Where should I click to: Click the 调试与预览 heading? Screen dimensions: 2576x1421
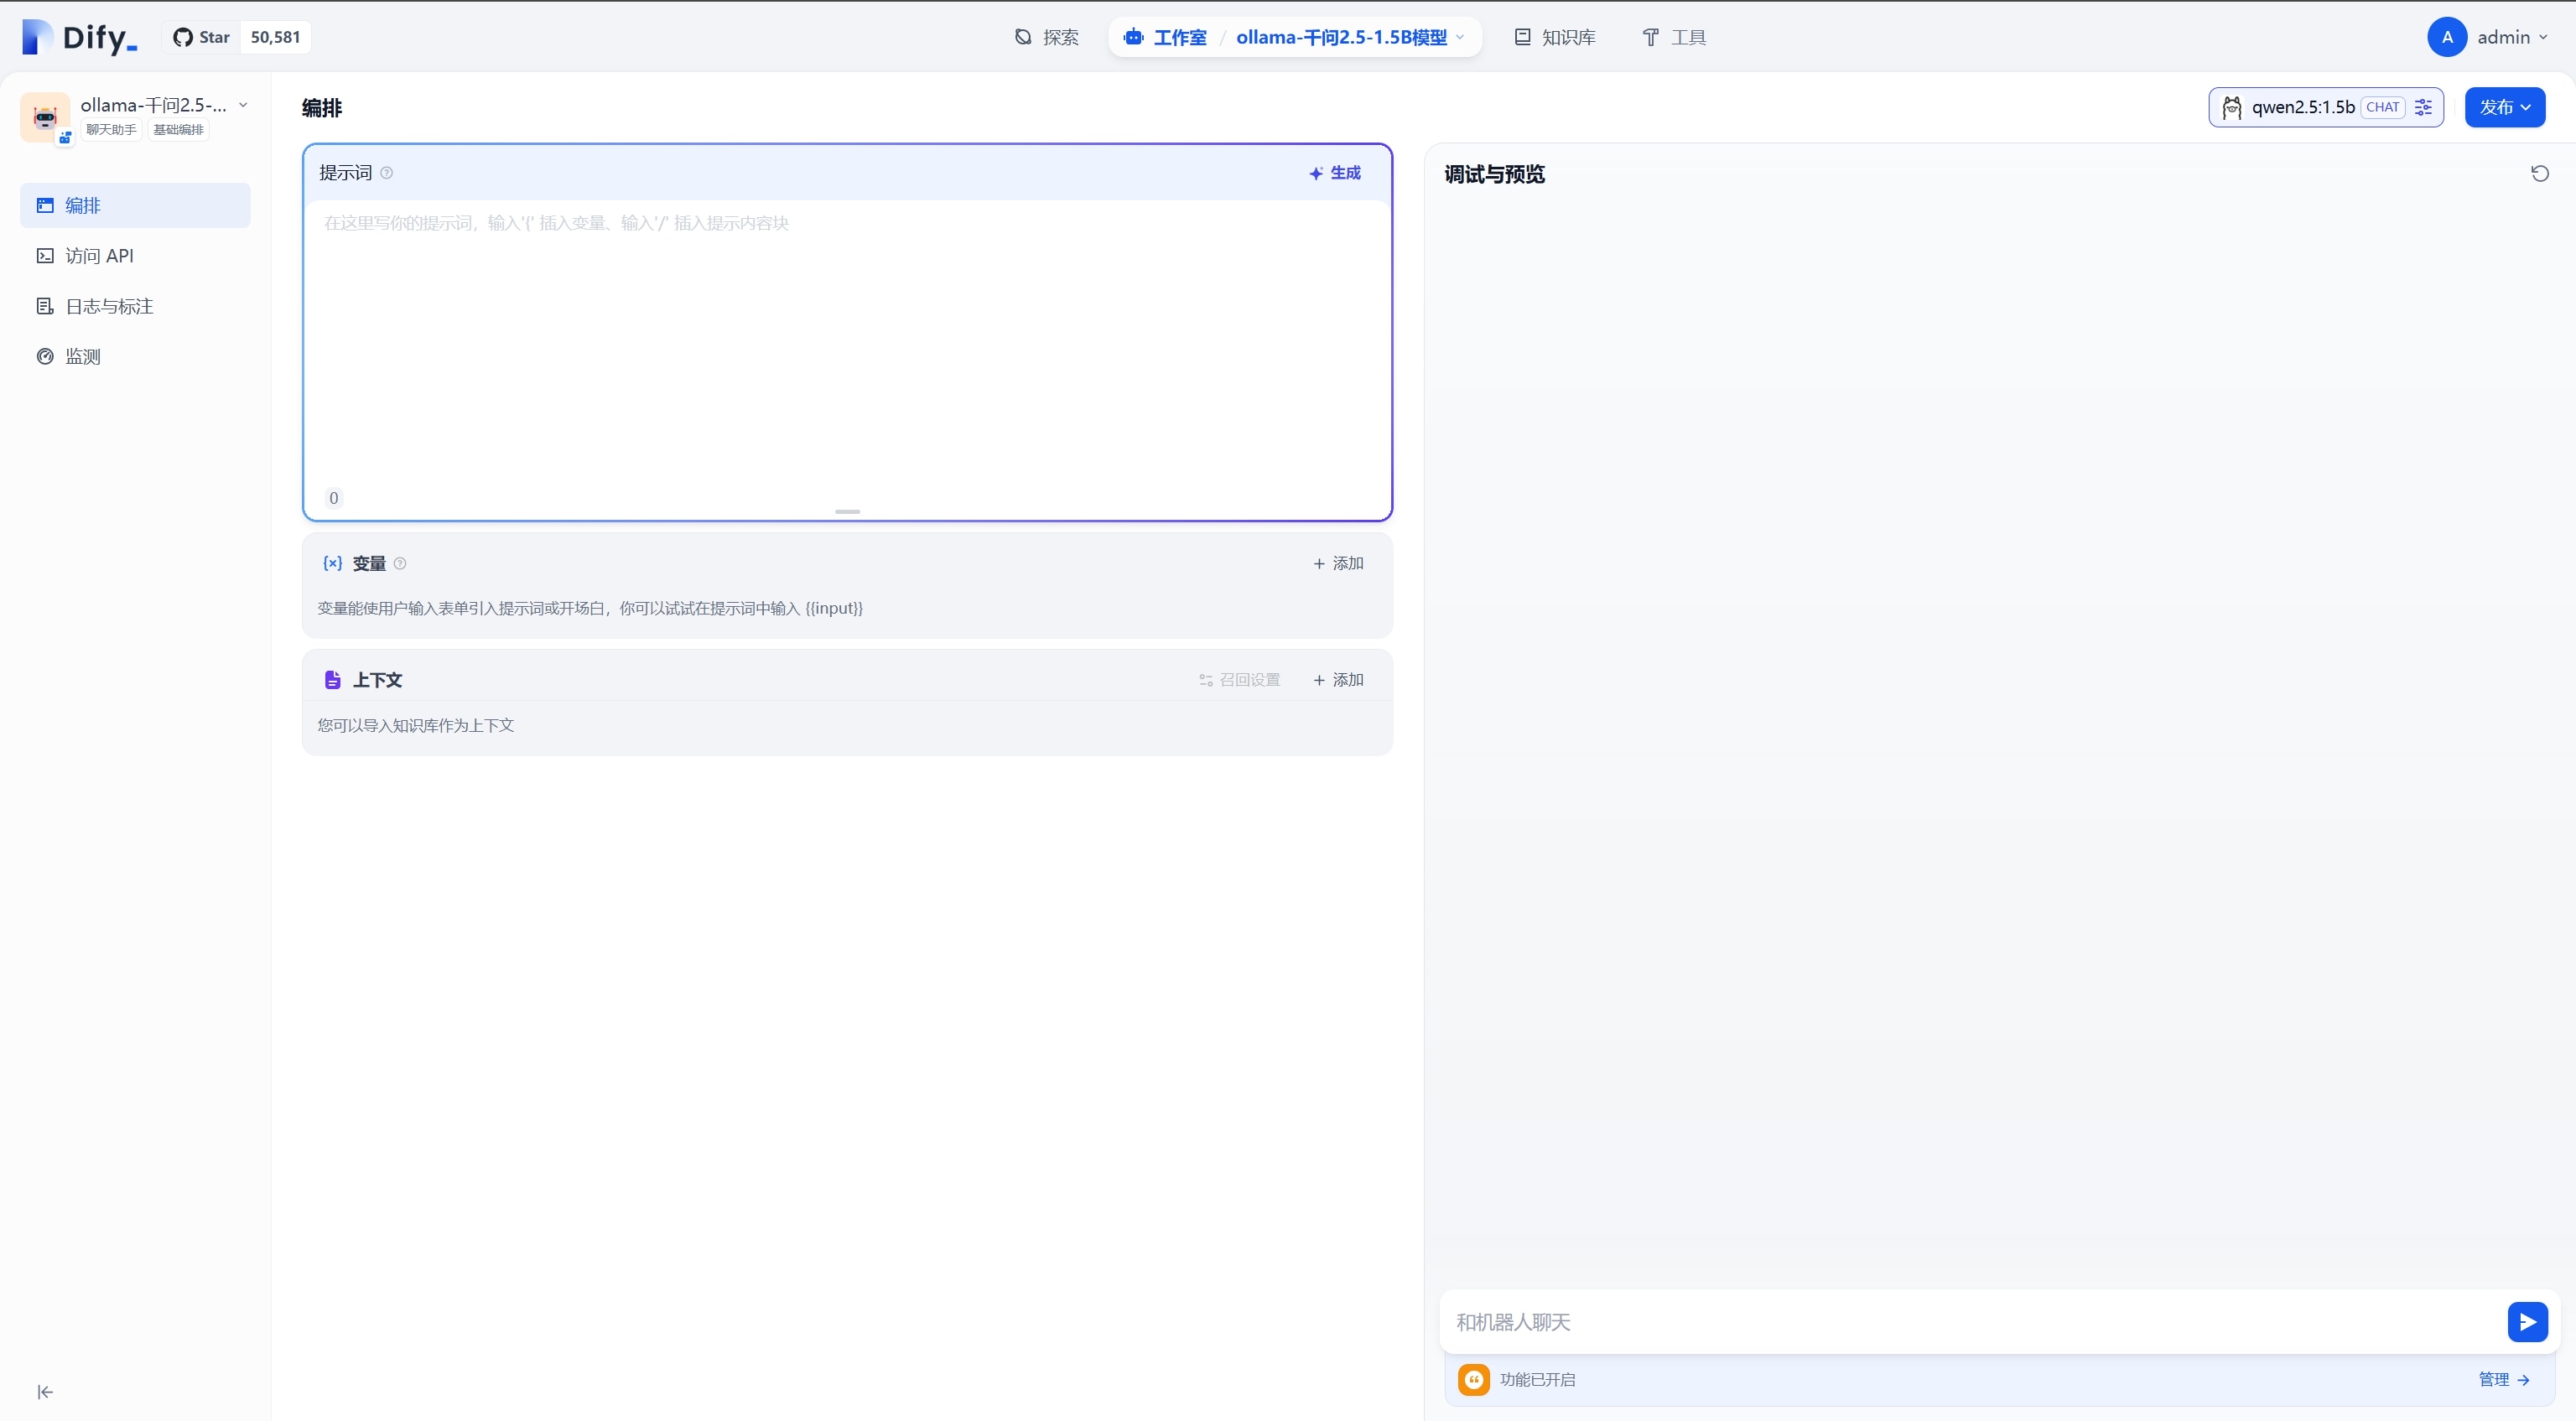[x=1495, y=174]
